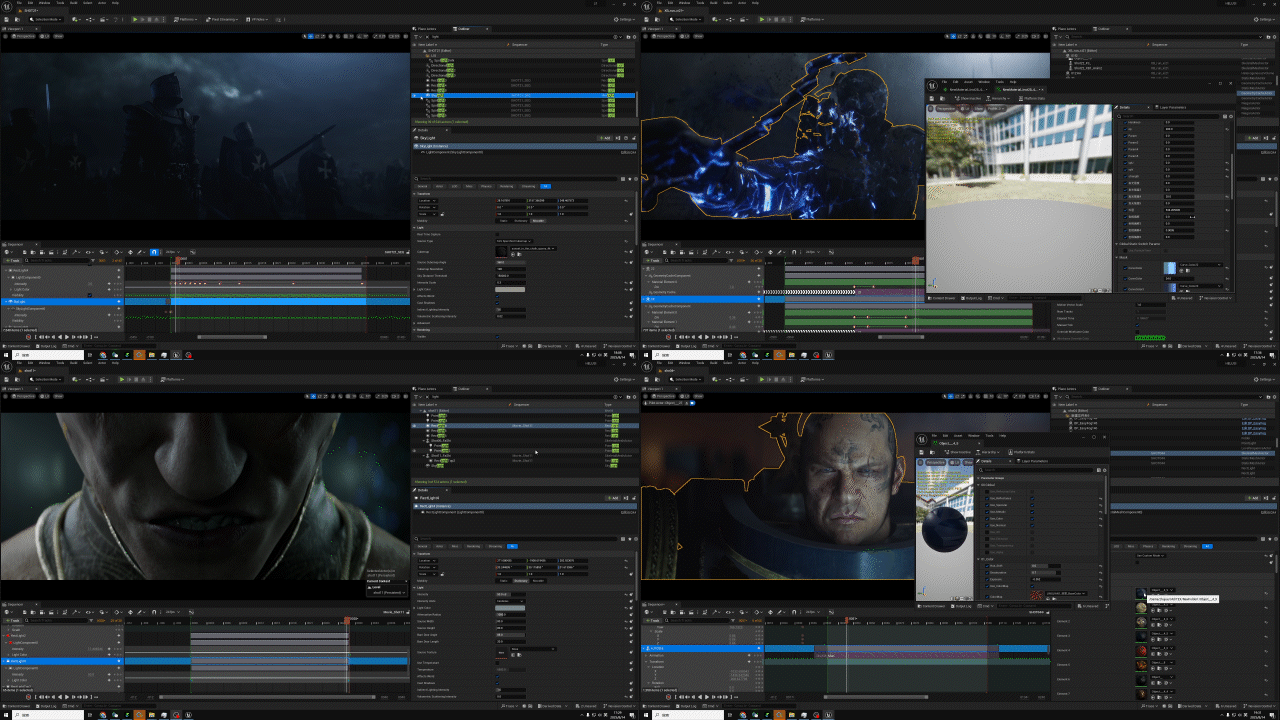1280x720 pixels.
Task: Open Settings in the knight scene editor toolbar
Action: [625, 19]
